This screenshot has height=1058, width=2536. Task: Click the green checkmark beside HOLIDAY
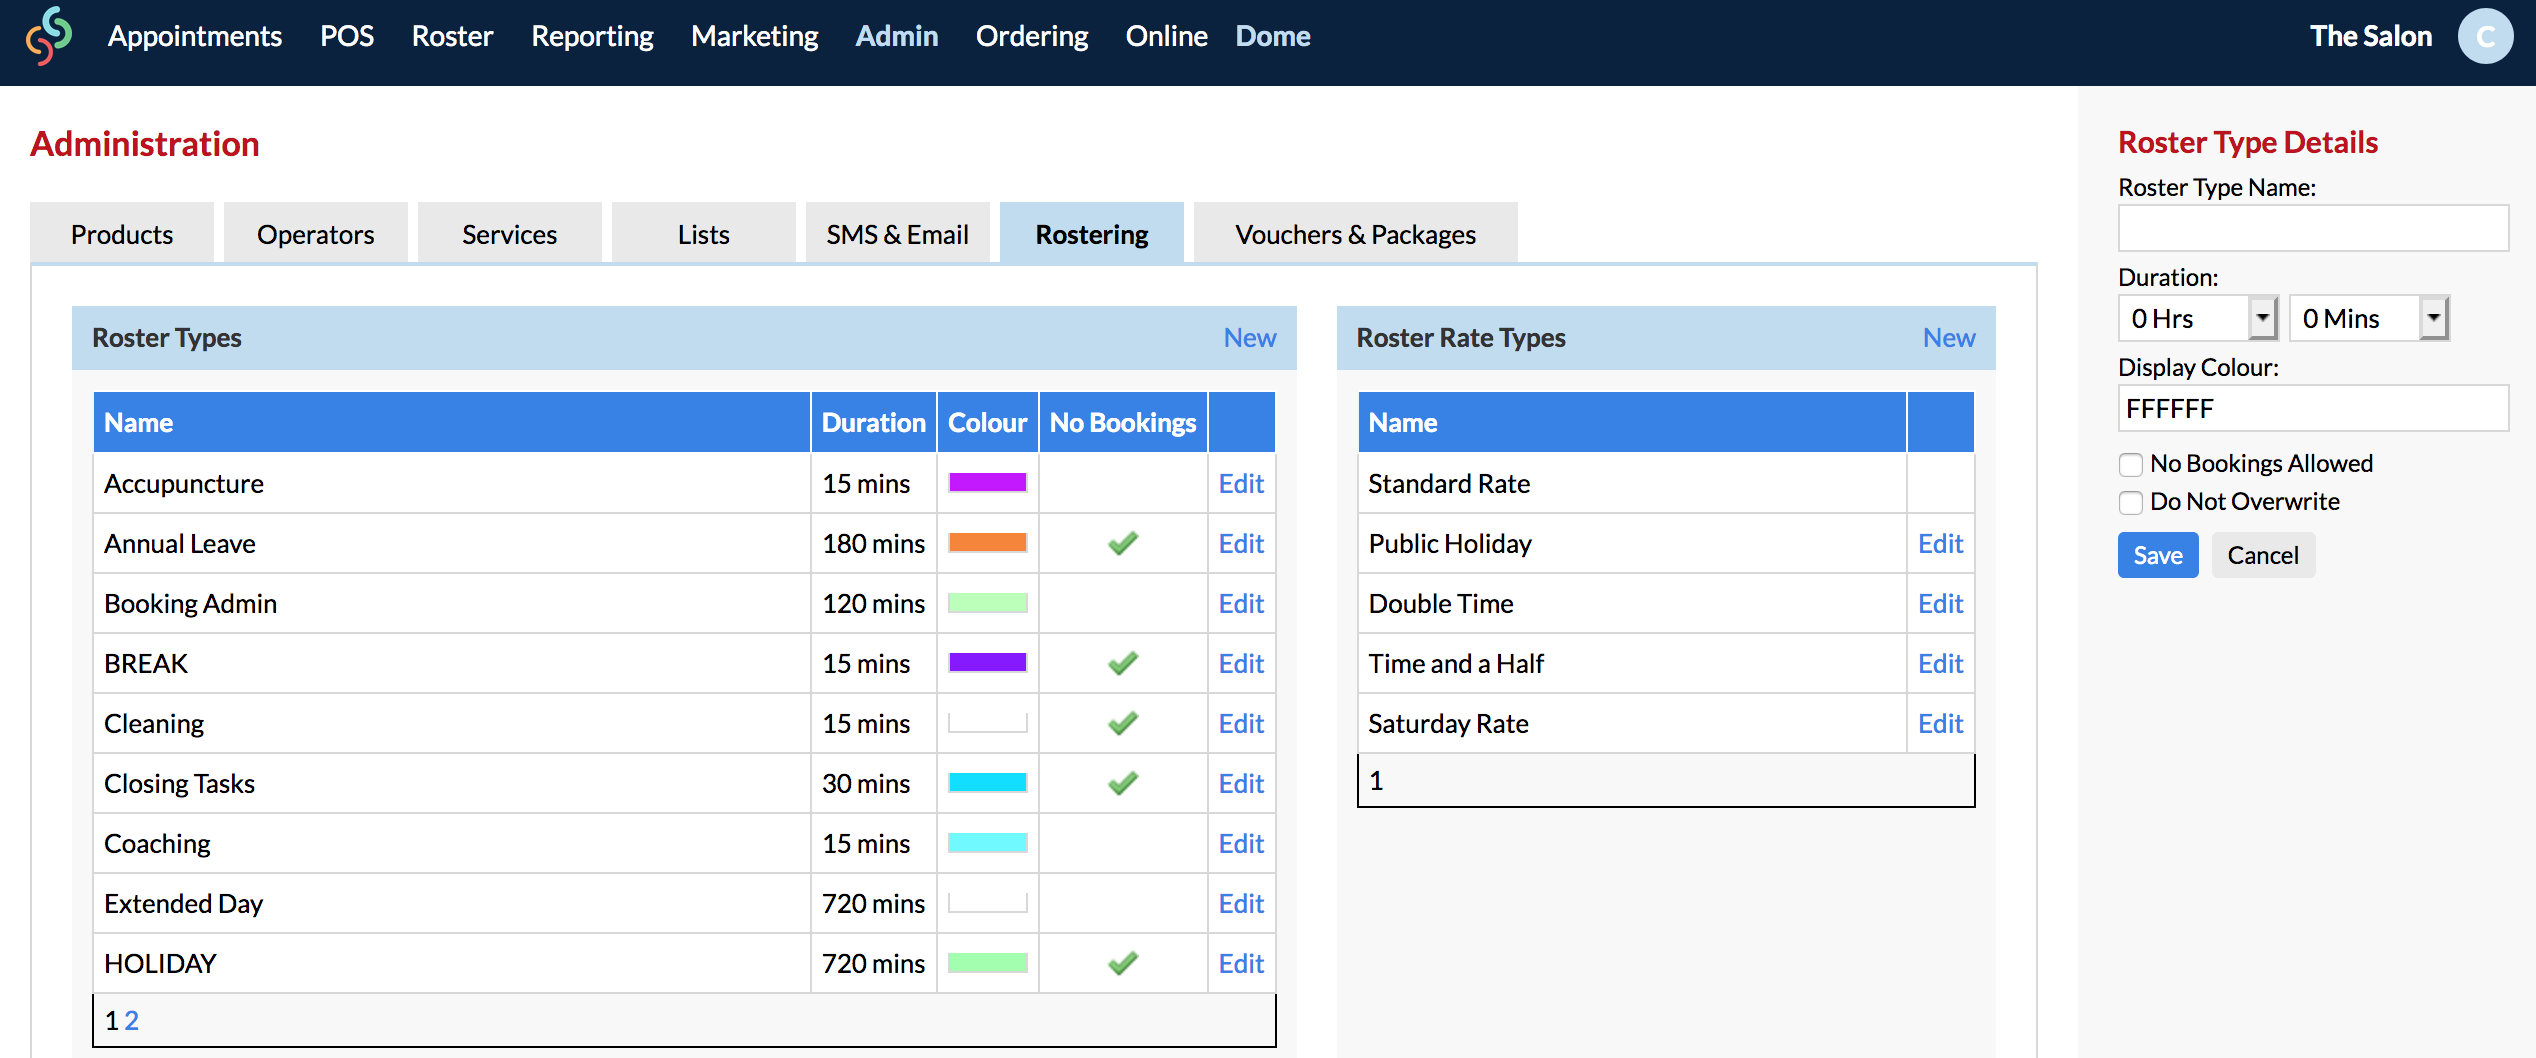(1122, 963)
